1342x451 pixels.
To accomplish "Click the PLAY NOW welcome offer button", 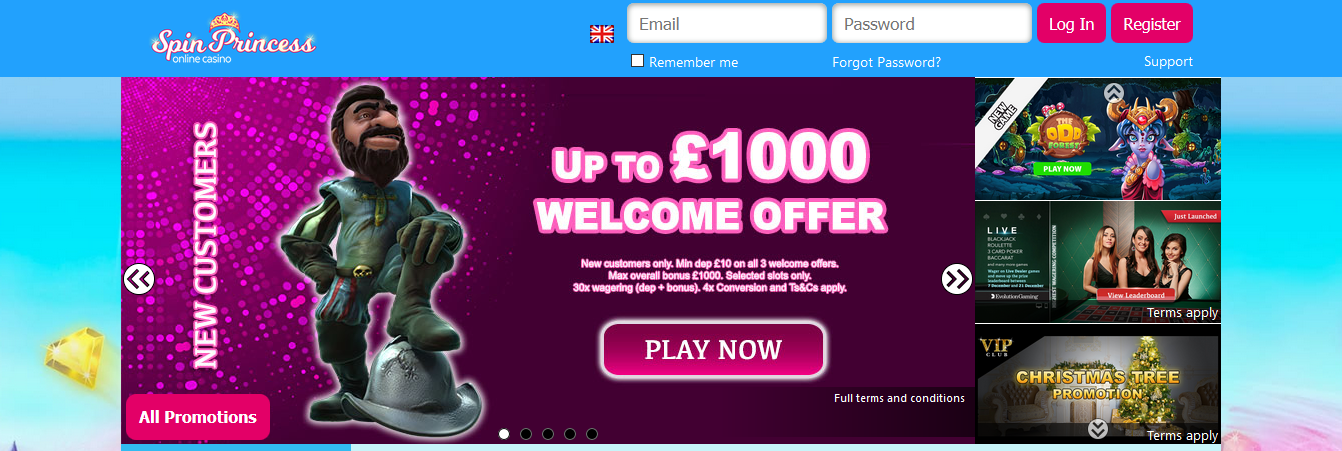I will [714, 350].
